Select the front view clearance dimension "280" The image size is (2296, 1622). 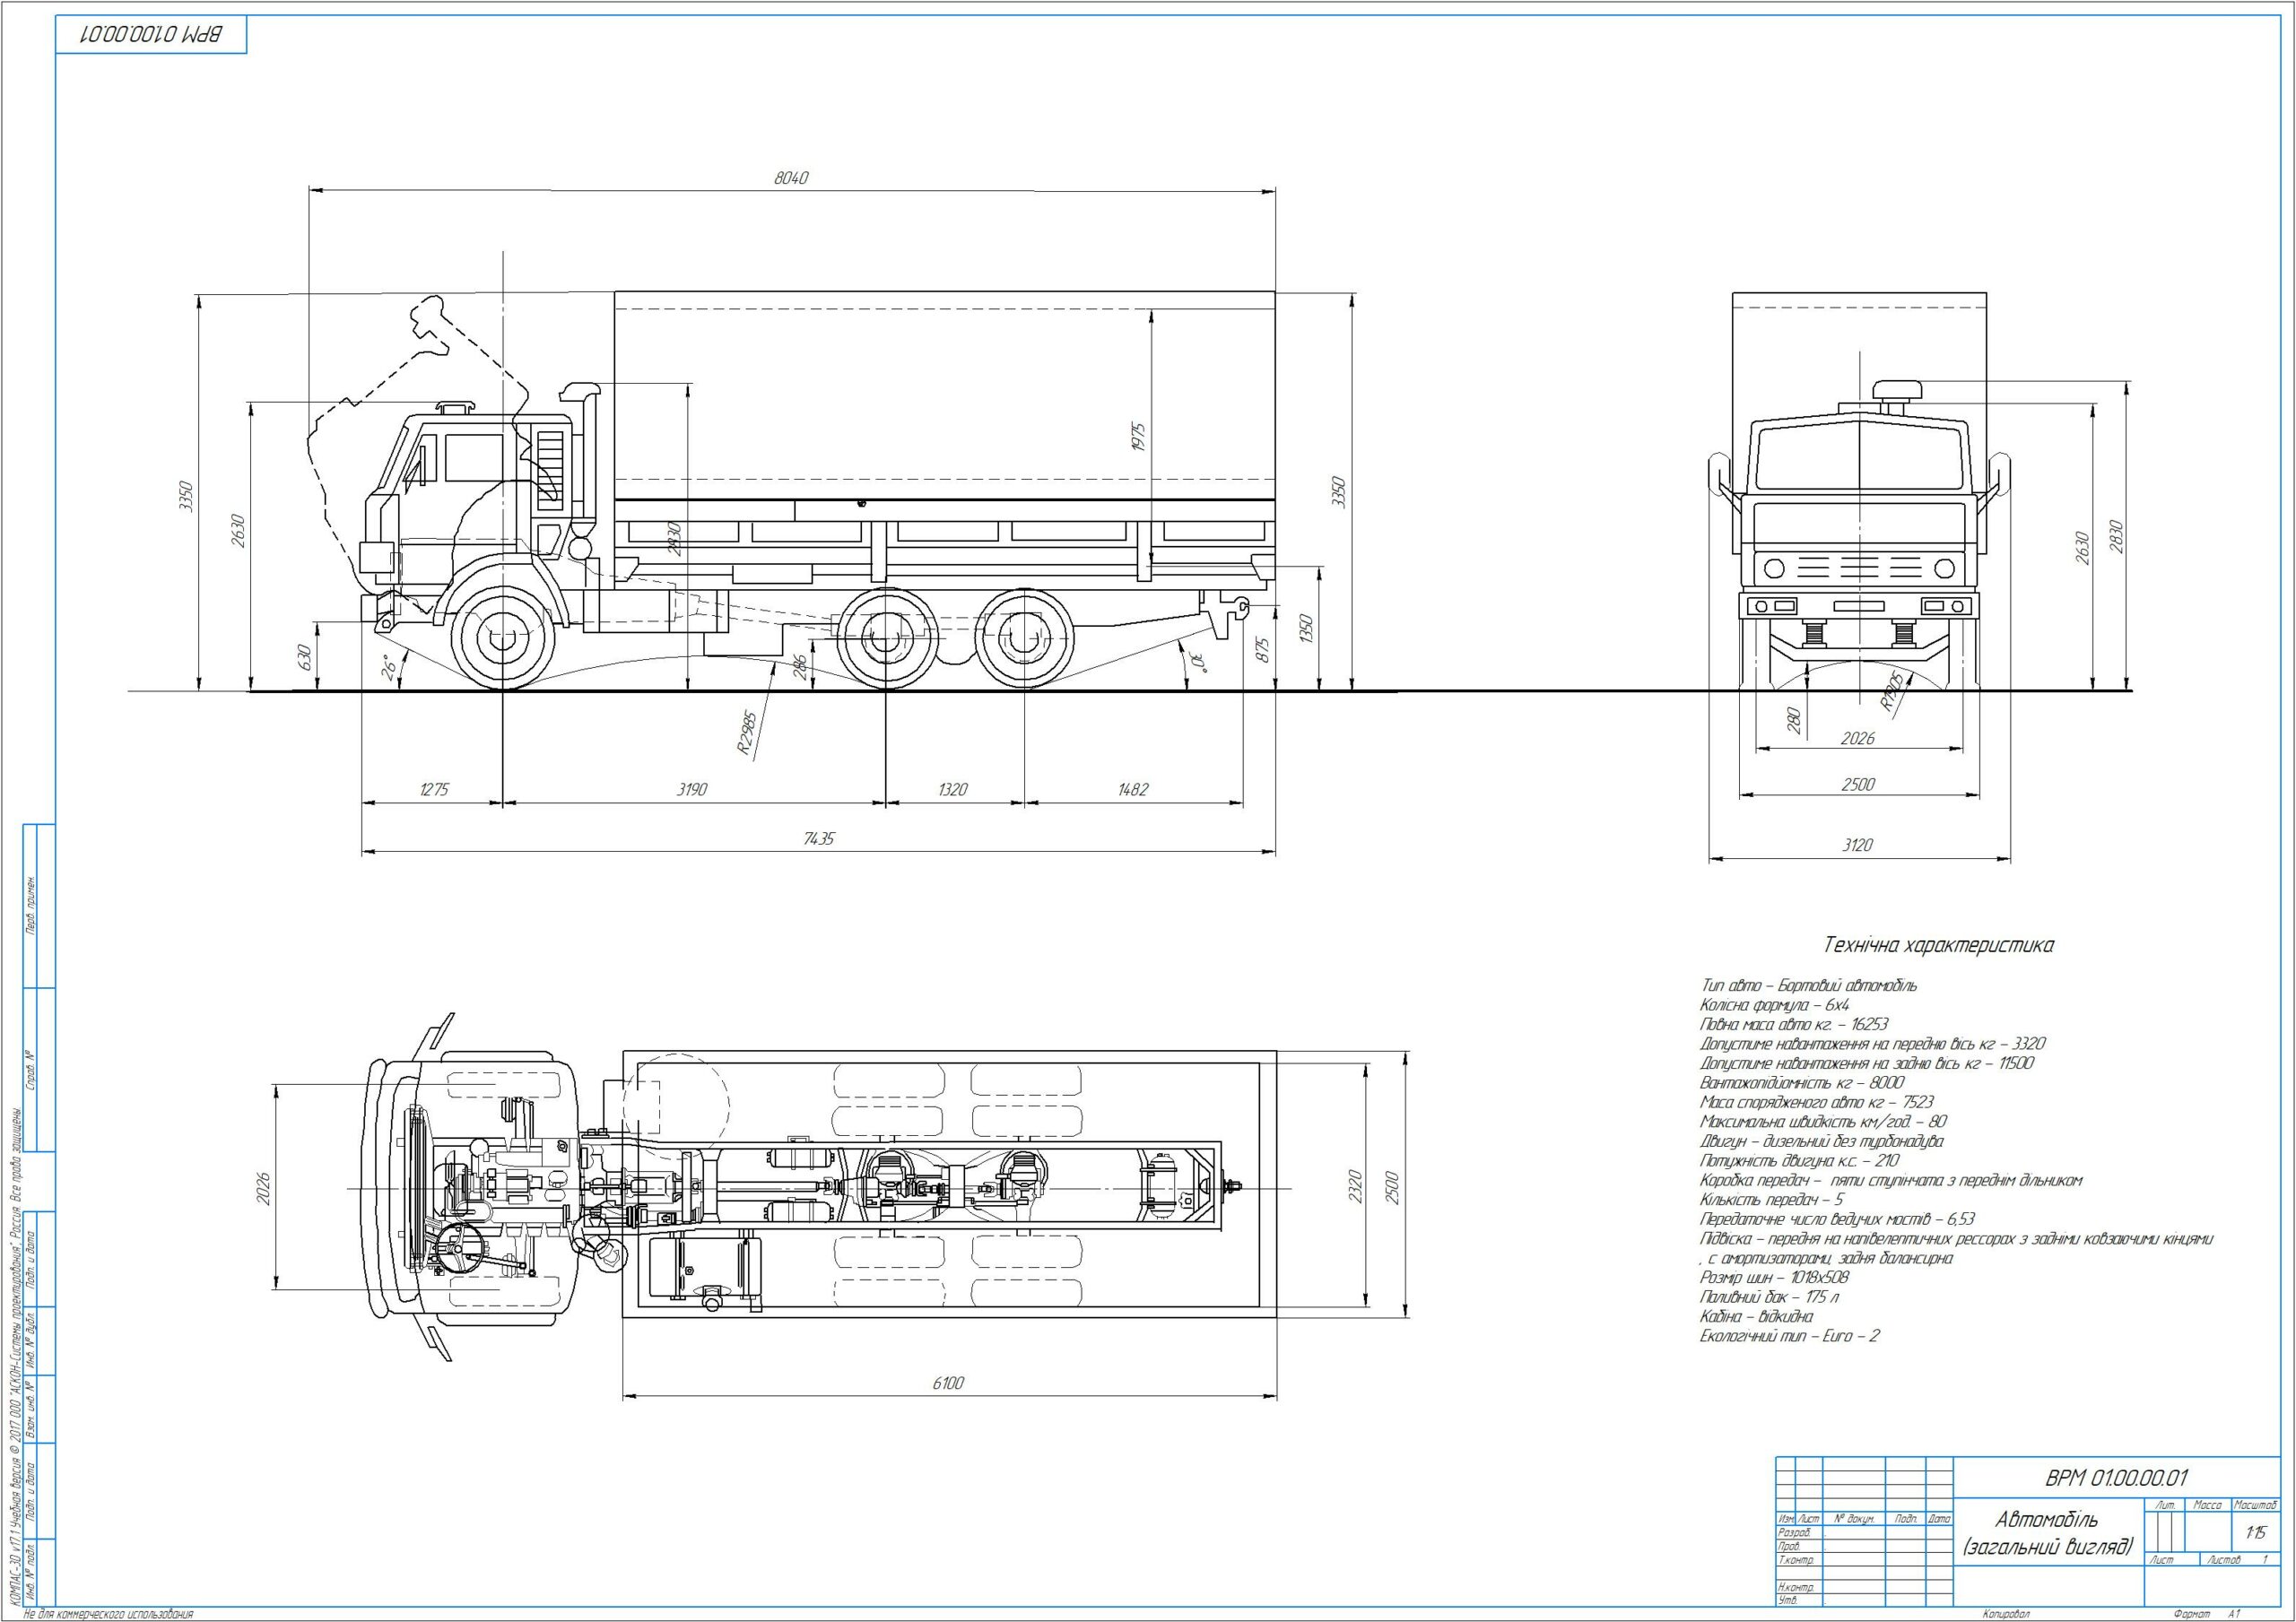(1793, 721)
